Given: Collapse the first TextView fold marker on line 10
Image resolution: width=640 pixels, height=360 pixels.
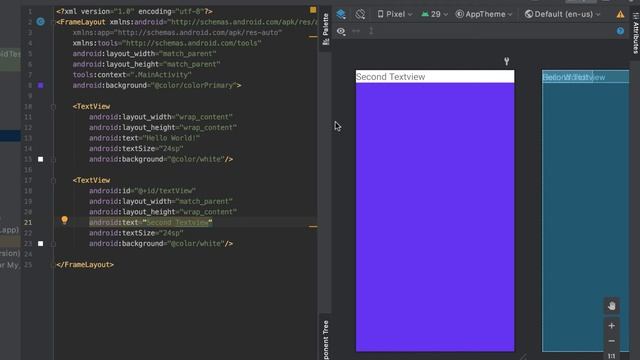Looking at the screenshot, I should 53,107.
